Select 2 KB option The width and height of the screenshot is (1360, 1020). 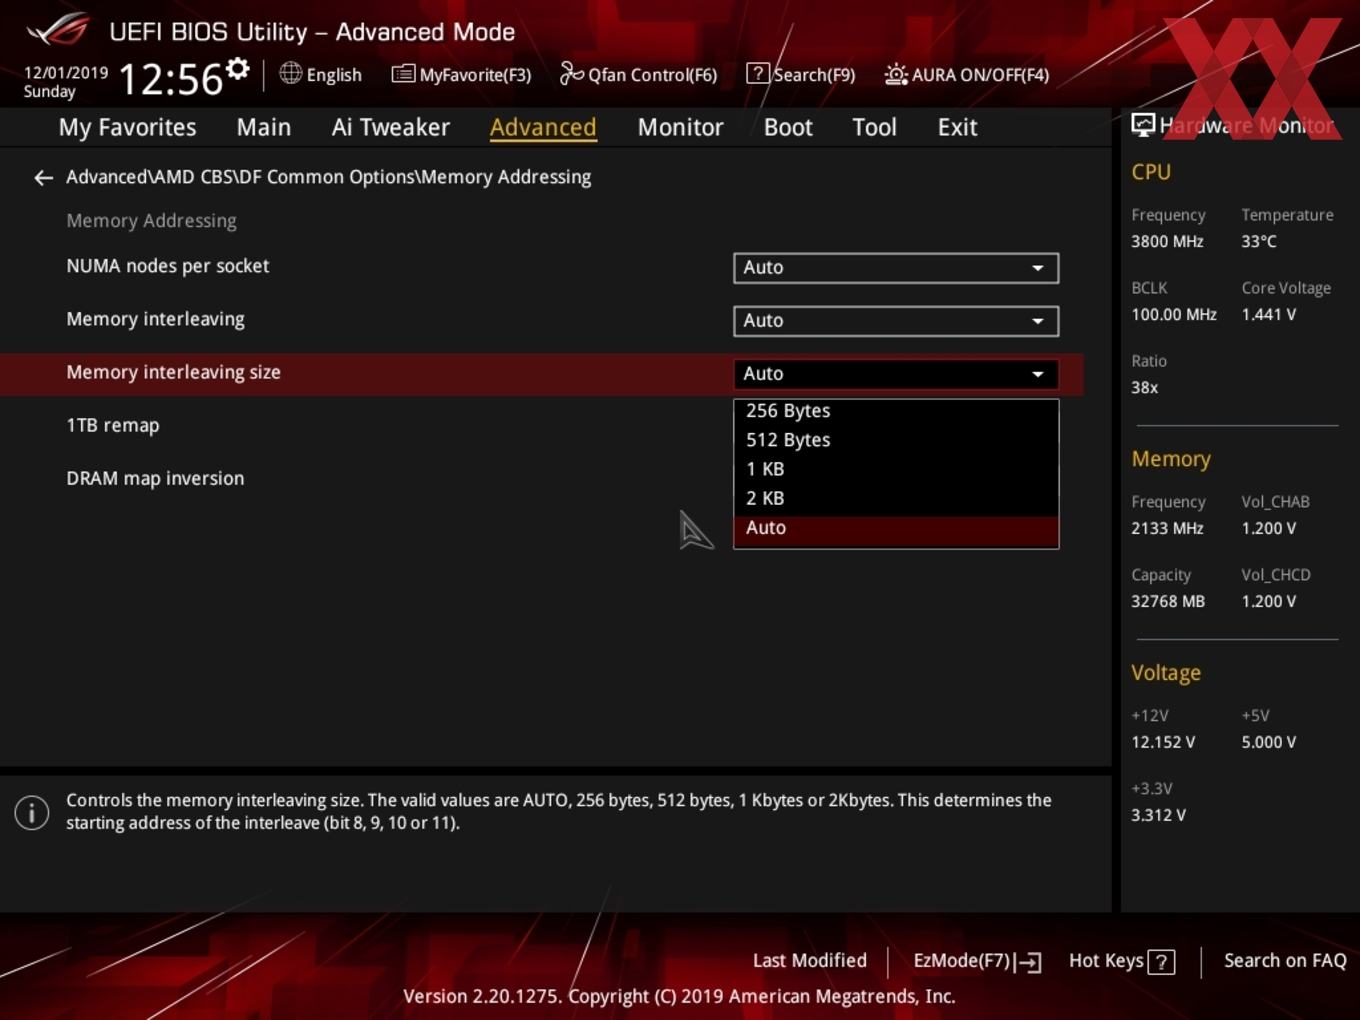896,498
